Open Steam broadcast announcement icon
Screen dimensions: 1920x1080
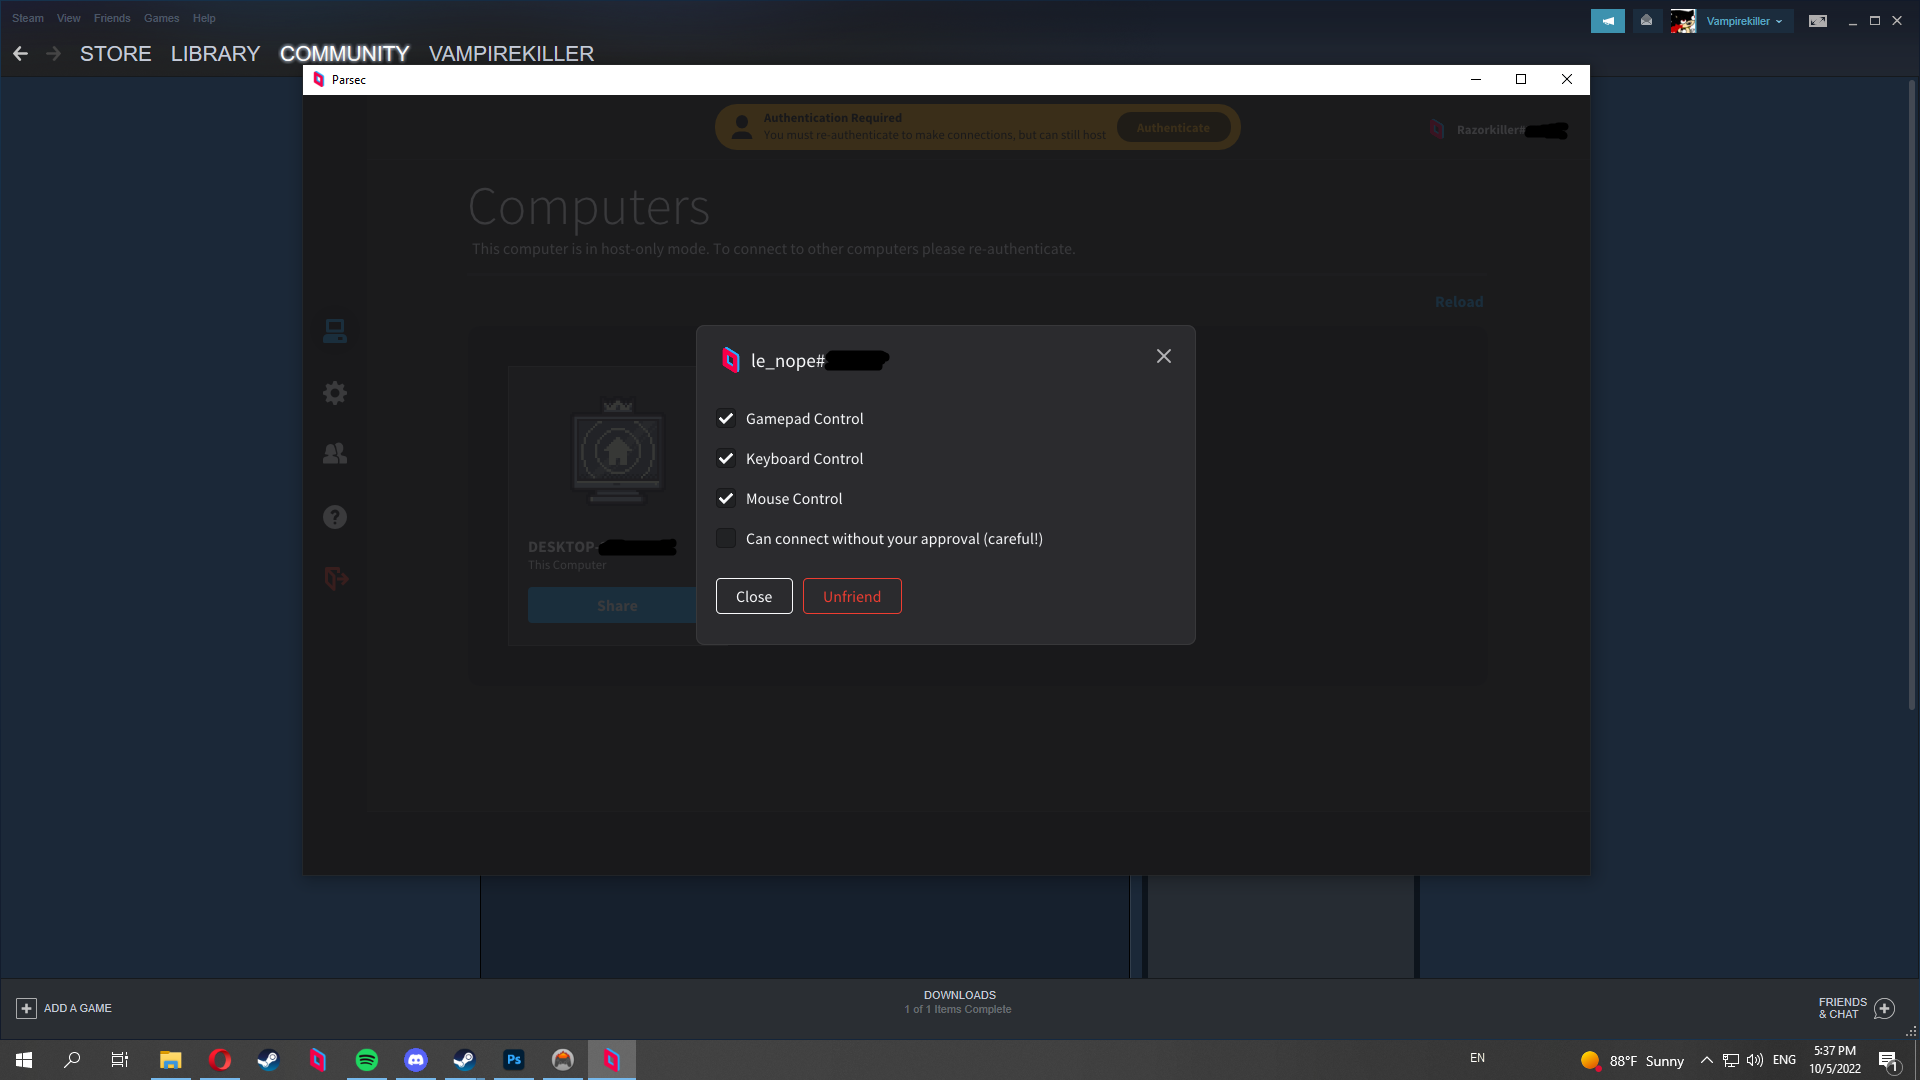coord(1607,21)
